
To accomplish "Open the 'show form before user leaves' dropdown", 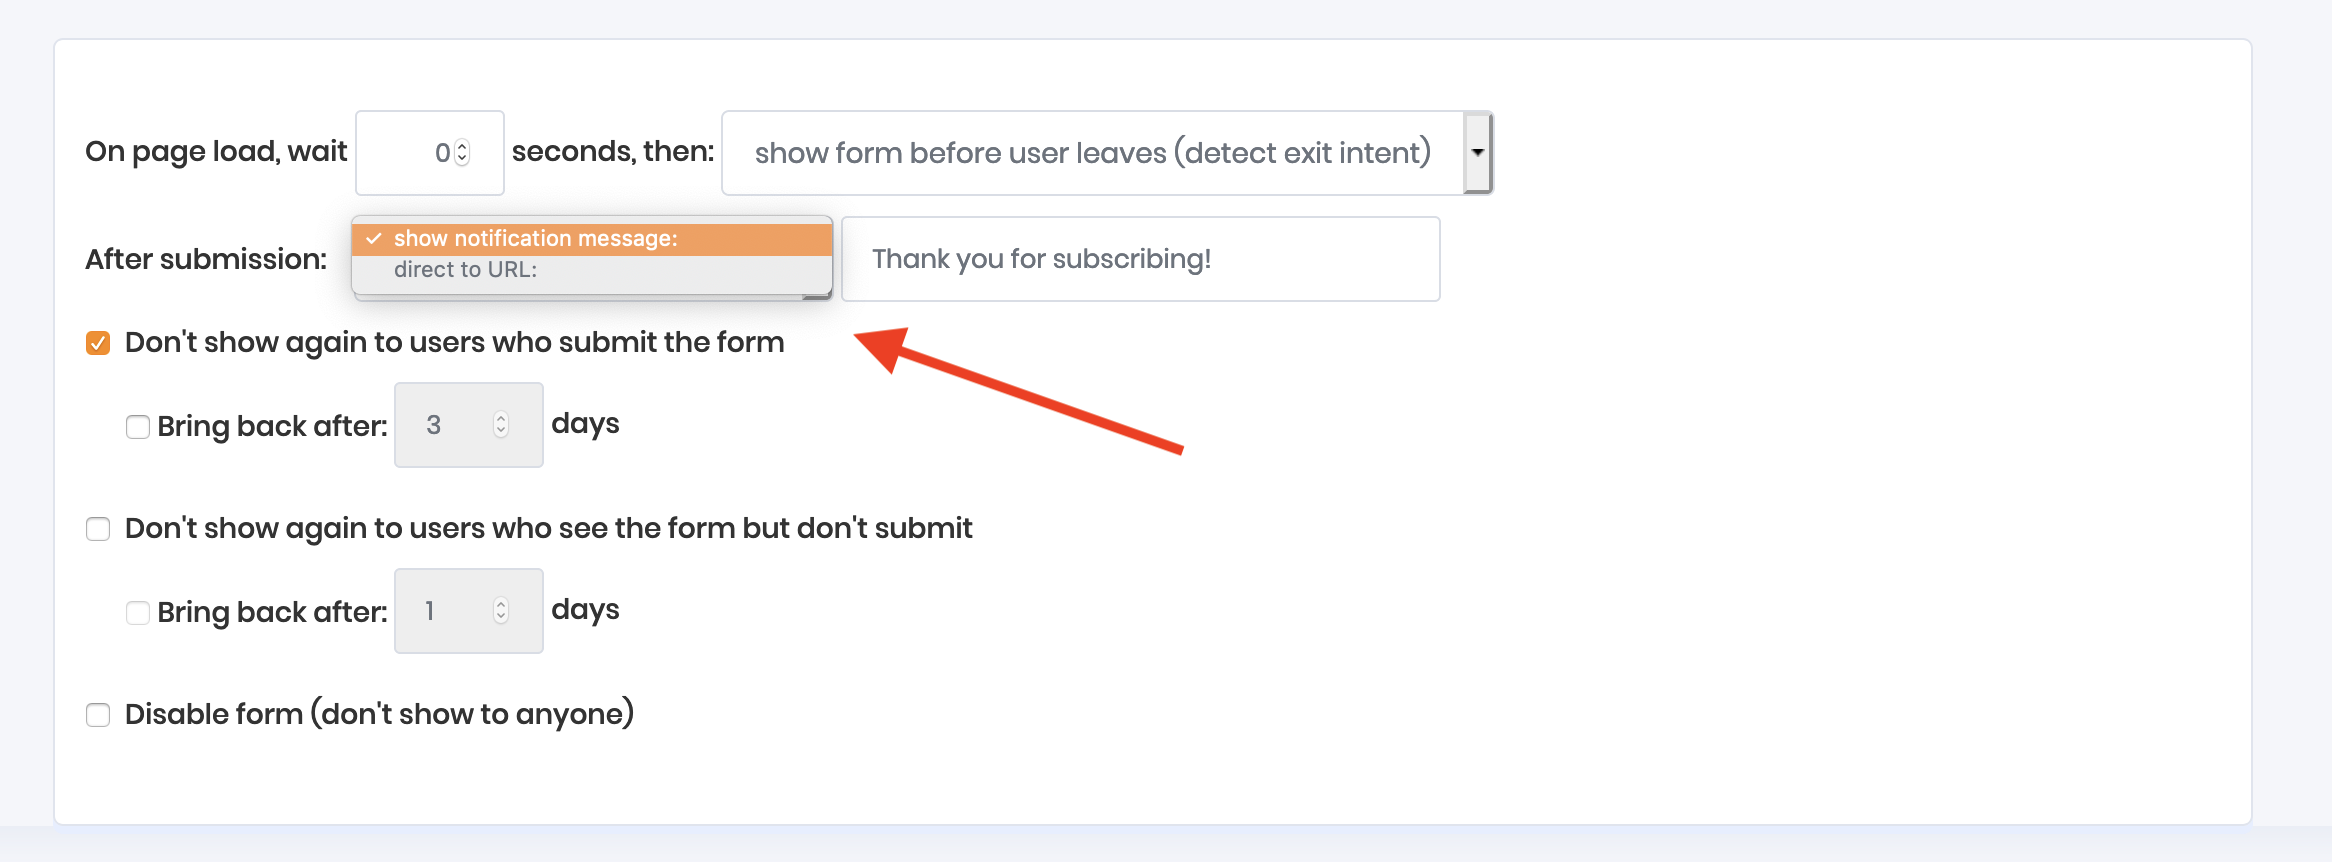I will pos(1092,153).
